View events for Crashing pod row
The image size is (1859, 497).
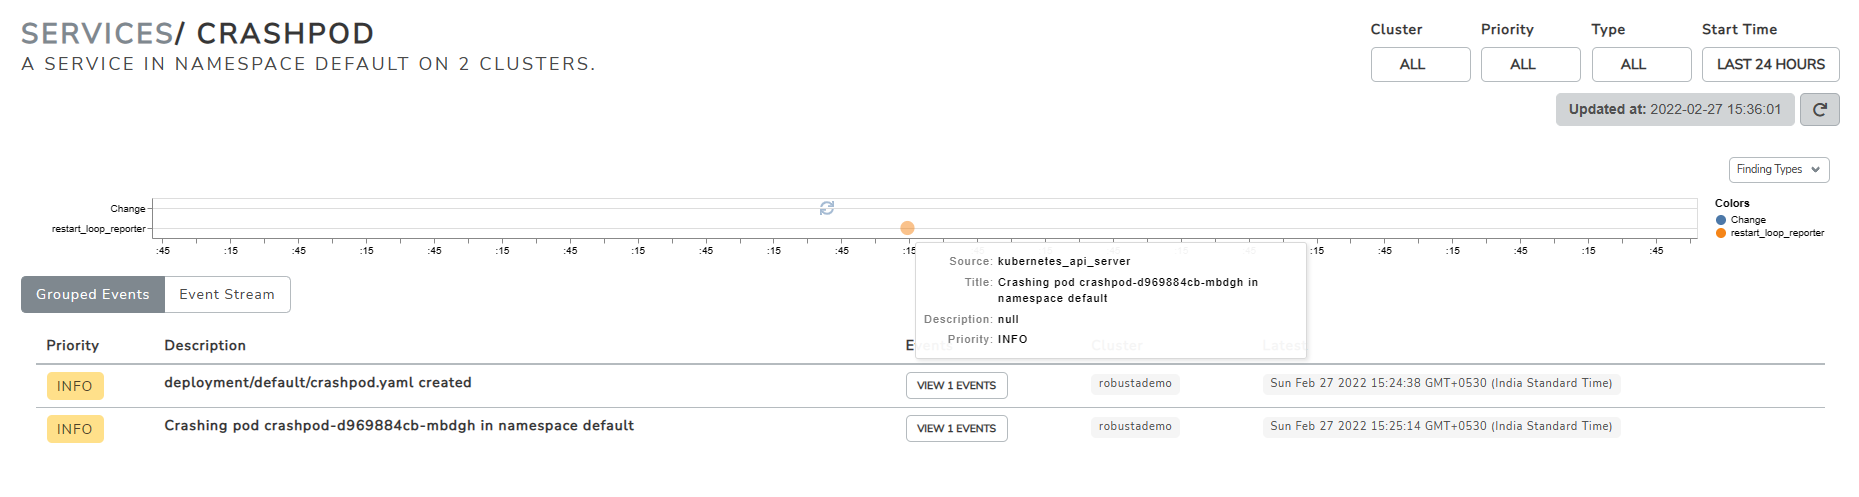tap(956, 428)
